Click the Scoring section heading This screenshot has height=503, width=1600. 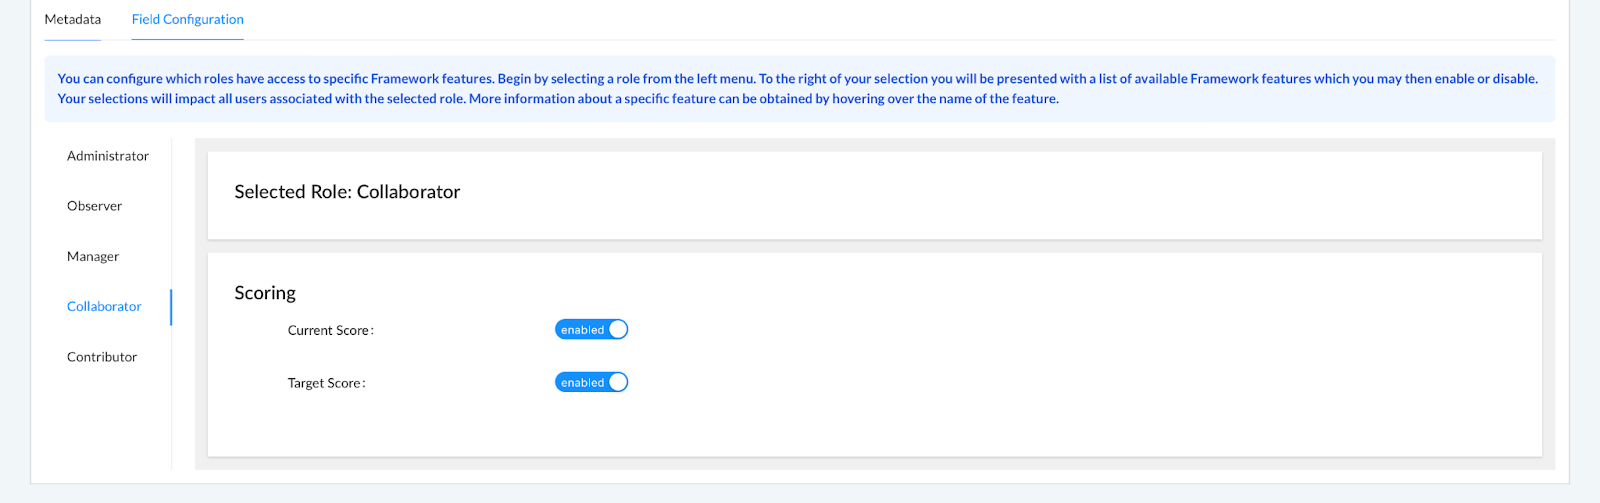point(265,293)
